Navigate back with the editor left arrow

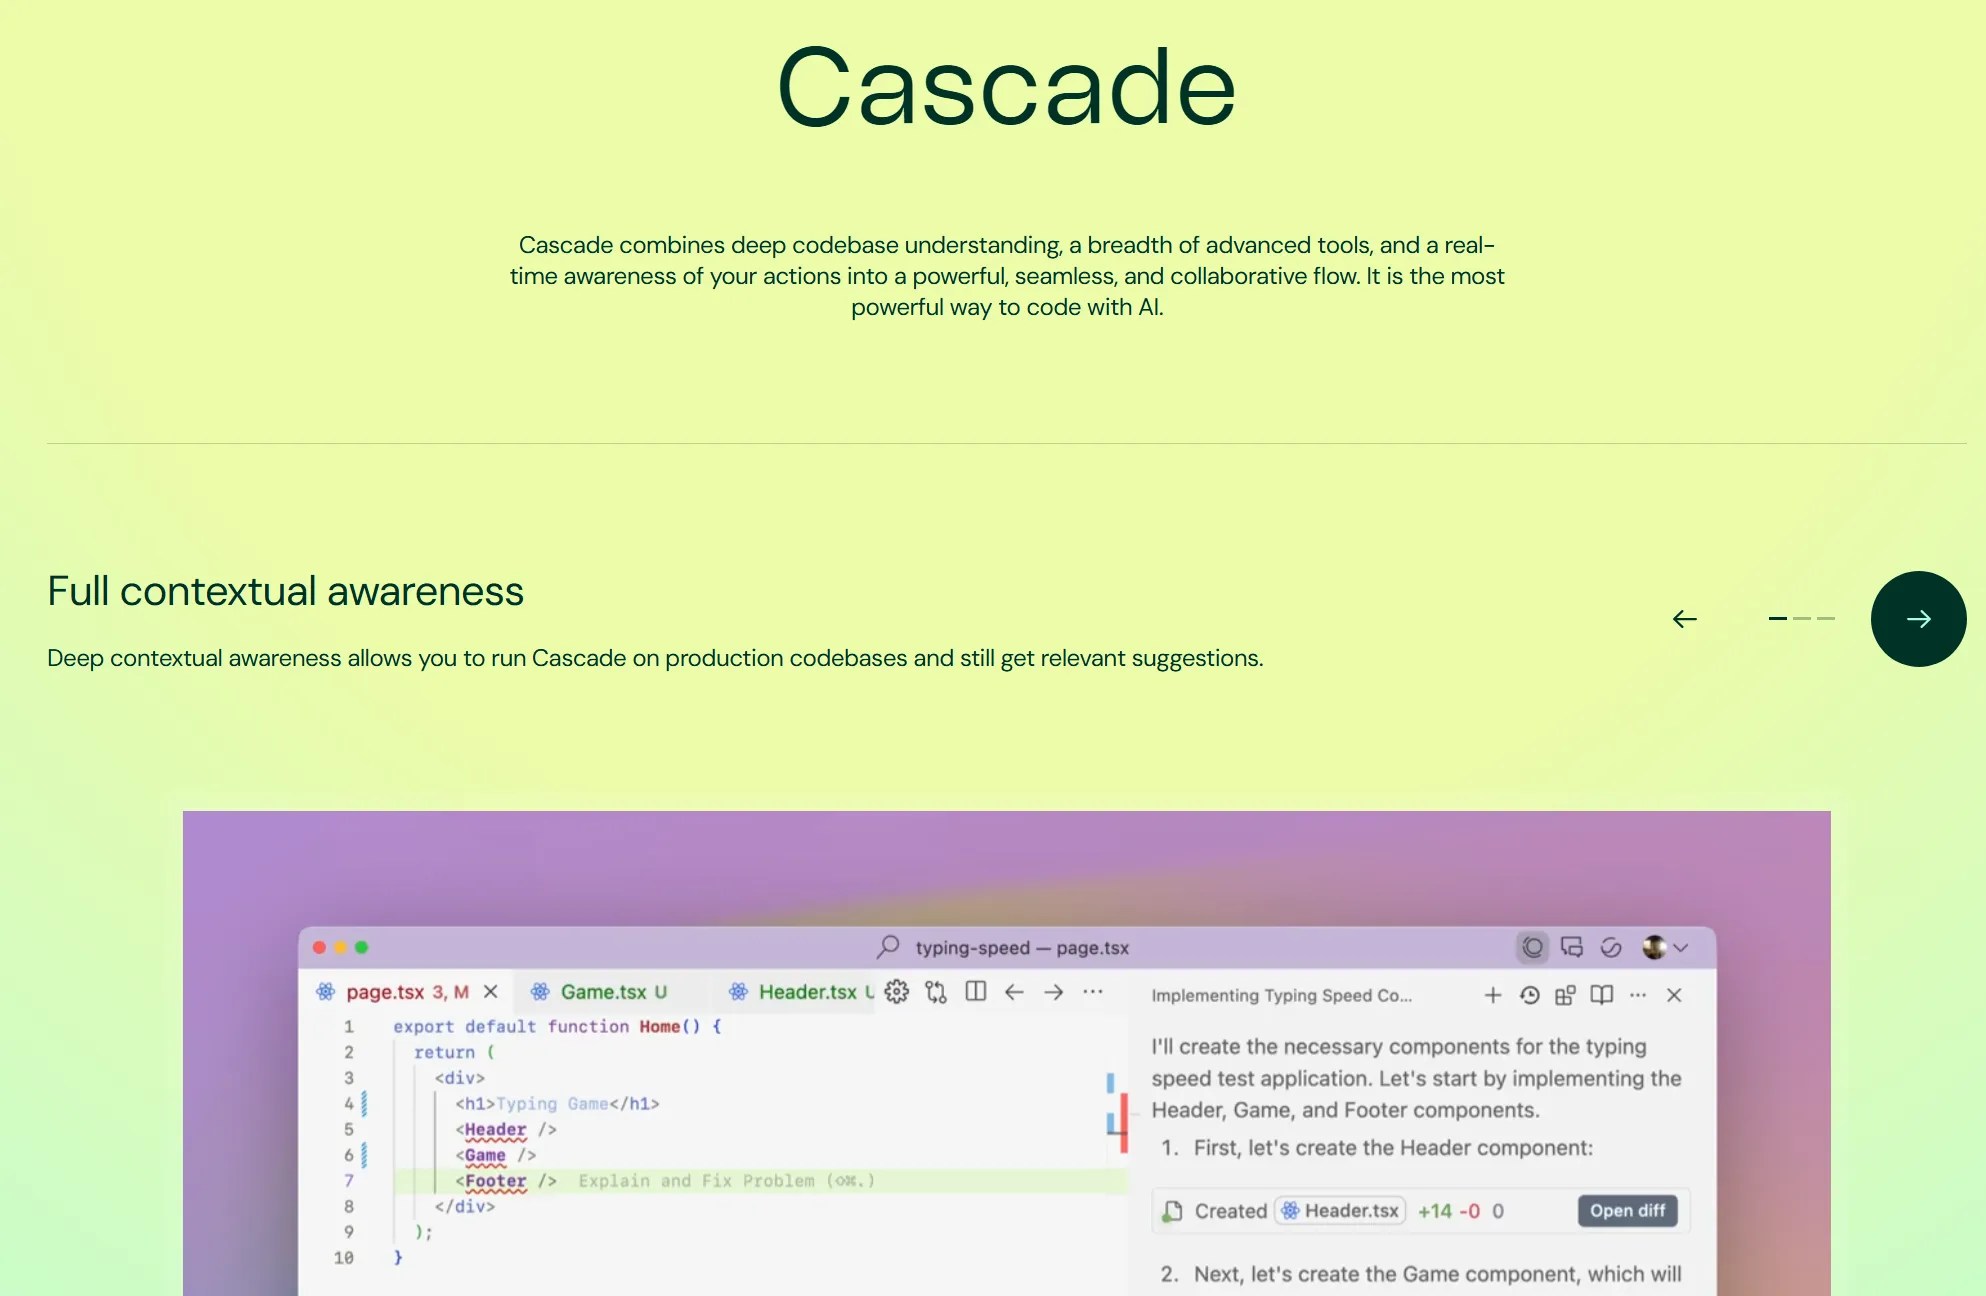tap(1014, 992)
